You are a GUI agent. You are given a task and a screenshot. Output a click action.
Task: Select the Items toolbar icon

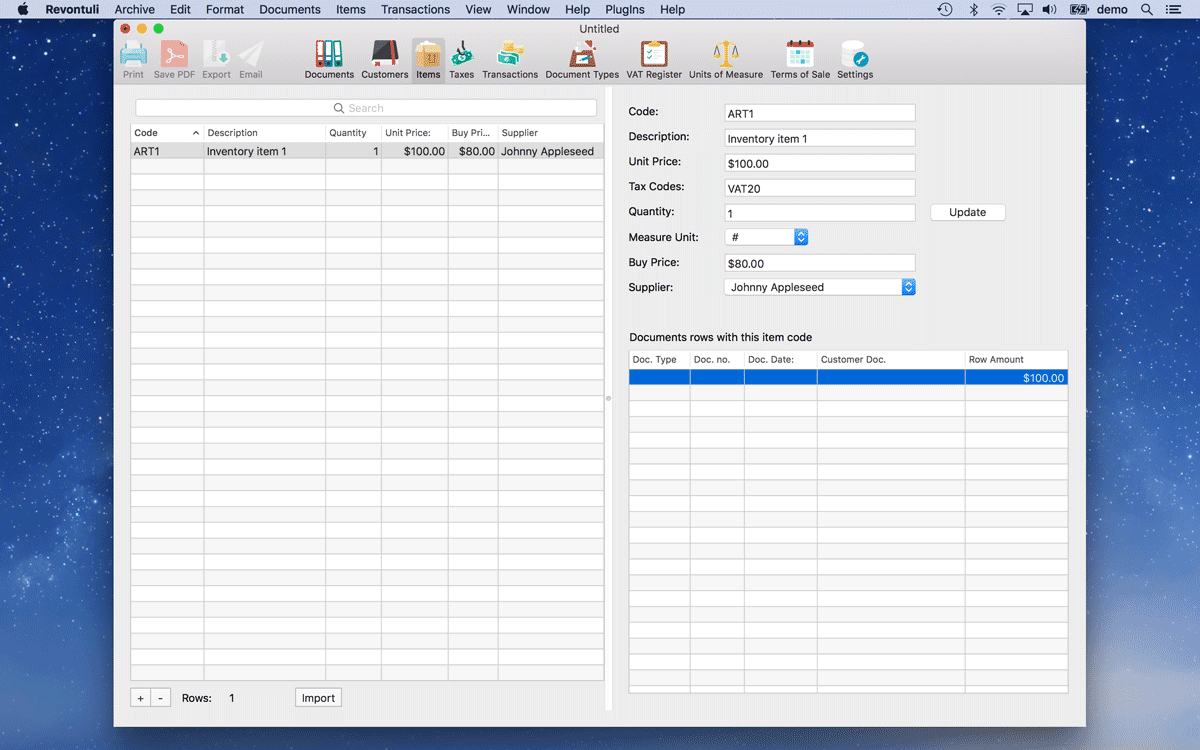coord(428,54)
